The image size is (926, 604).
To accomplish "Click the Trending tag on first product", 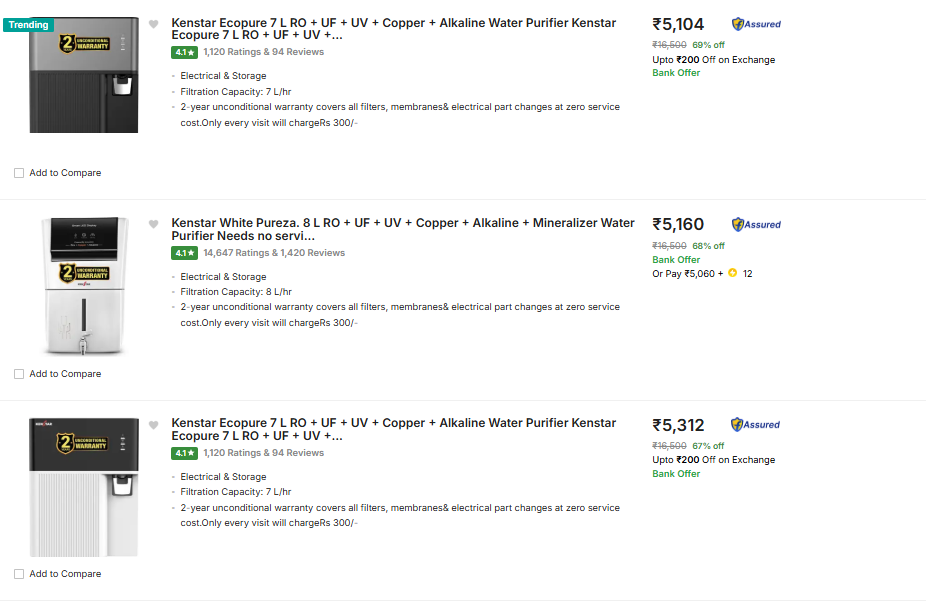I will click(28, 24).
